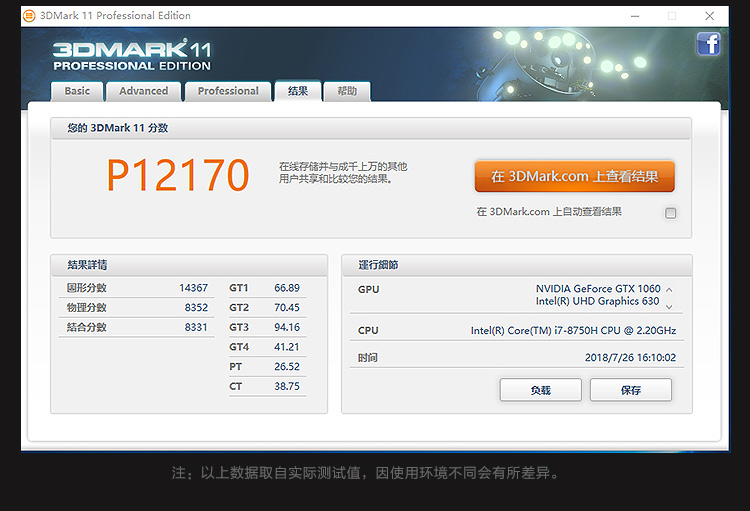Click Intel(R) UHD Graphics 630 entry

597,301
